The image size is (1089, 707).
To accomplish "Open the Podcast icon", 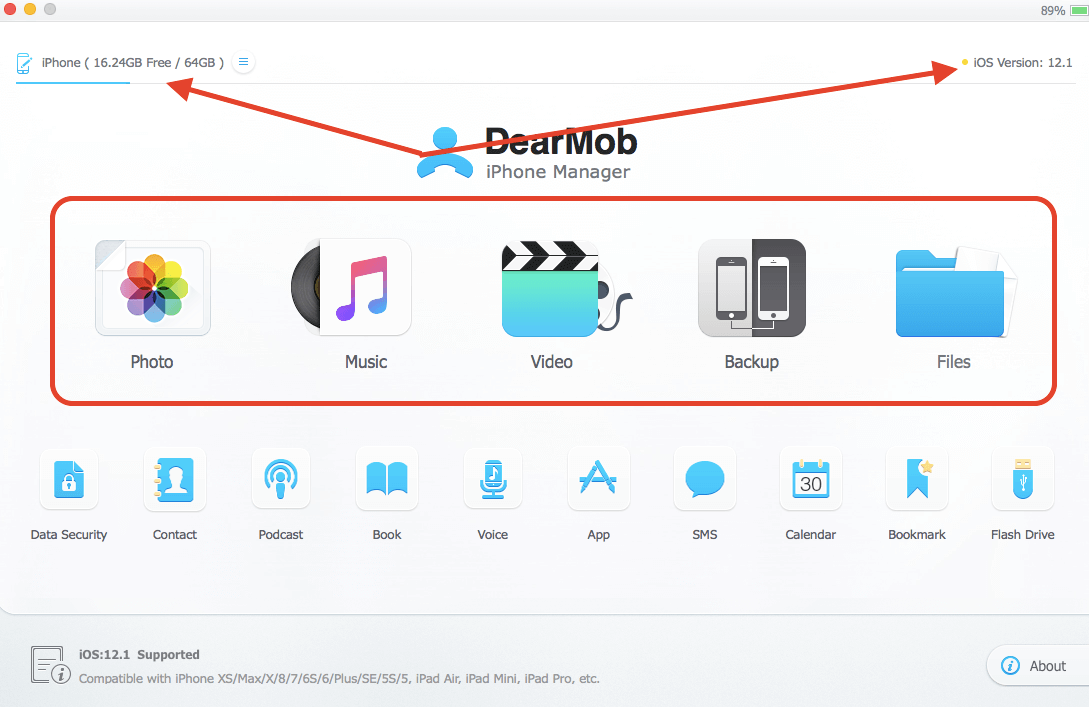I will click(x=281, y=480).
